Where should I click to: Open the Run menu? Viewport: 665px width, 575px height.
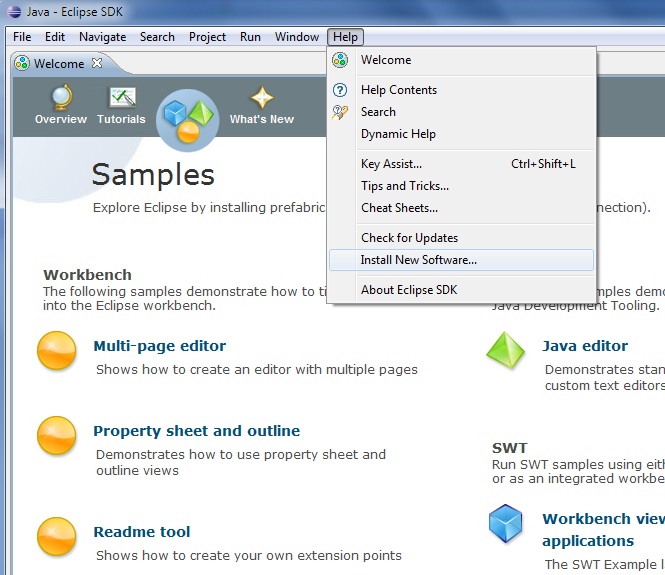click(x=250, y=37)
